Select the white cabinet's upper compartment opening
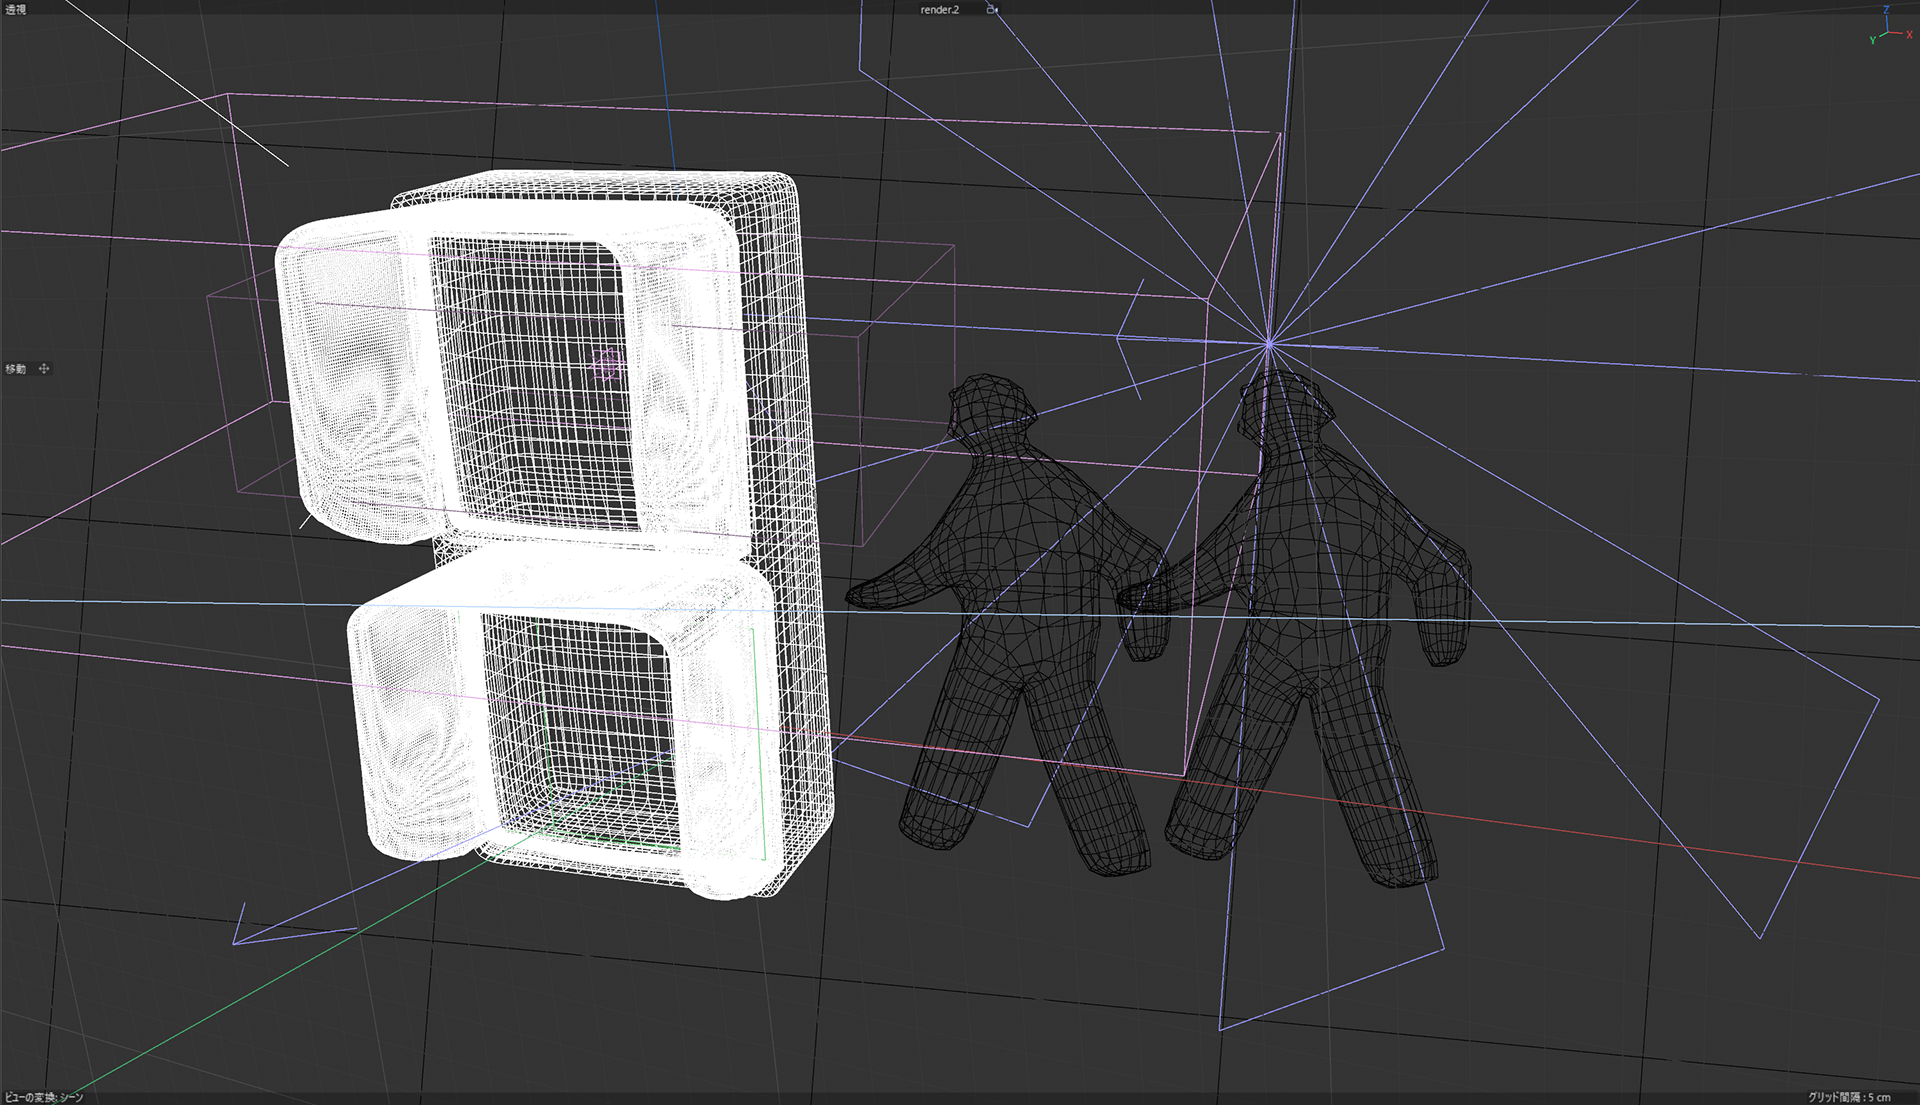Image resolution: width=1920 pixels, height=1105 pixels. pos(530,390)
